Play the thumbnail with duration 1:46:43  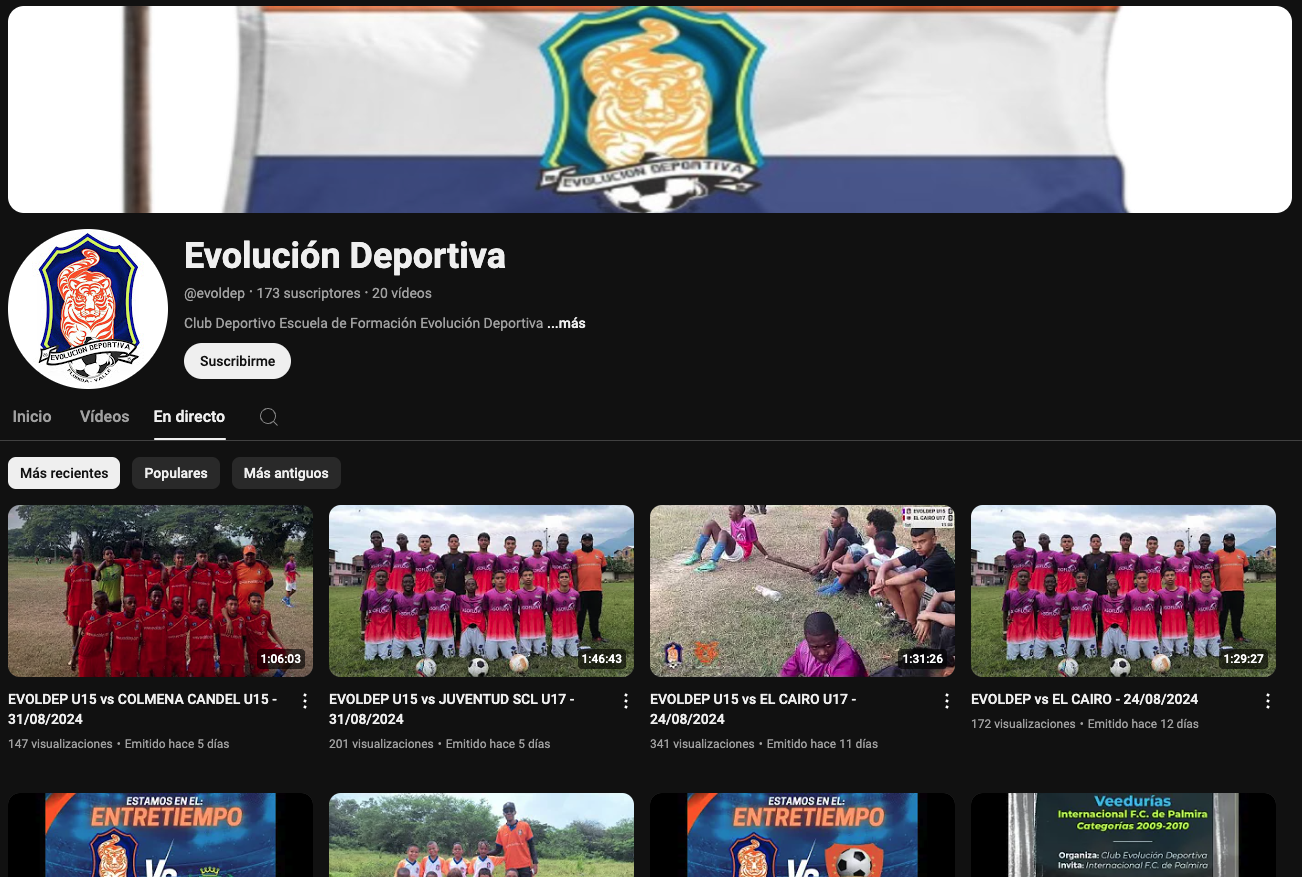(x=481, y=591)
